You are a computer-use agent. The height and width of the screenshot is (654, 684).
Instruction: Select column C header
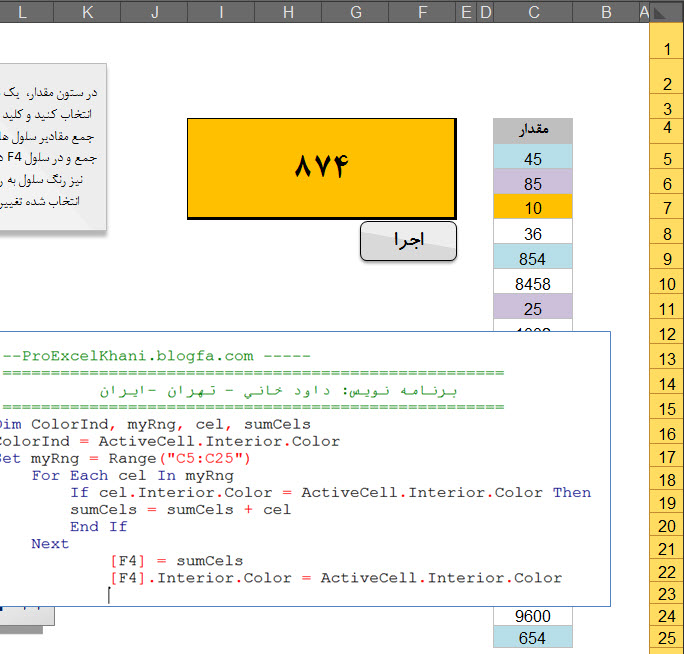pos(534,11)
